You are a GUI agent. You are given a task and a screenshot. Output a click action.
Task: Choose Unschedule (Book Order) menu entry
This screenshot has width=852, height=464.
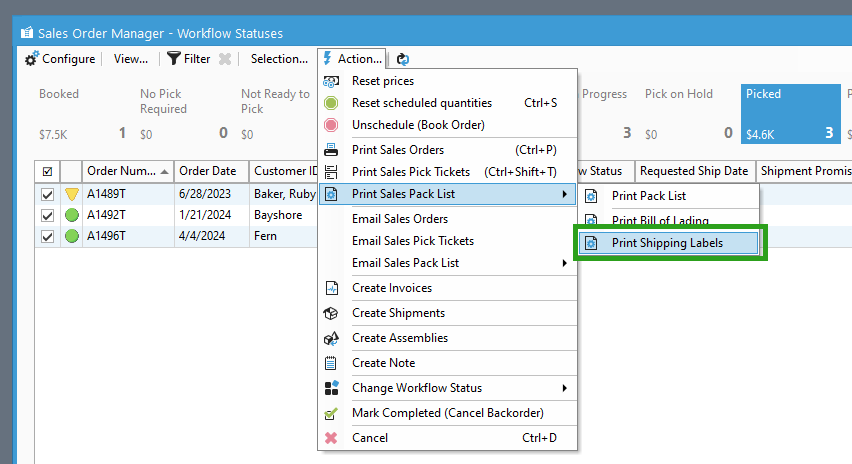coord(418,125)
